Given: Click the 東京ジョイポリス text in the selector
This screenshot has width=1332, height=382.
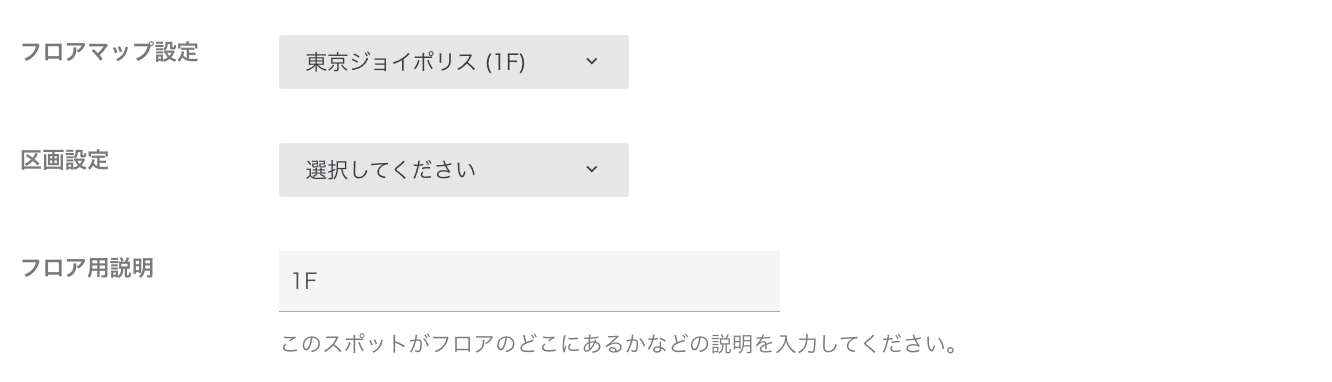Looking at the screenshot, I should pyautogui.click(x=391, y=62).
